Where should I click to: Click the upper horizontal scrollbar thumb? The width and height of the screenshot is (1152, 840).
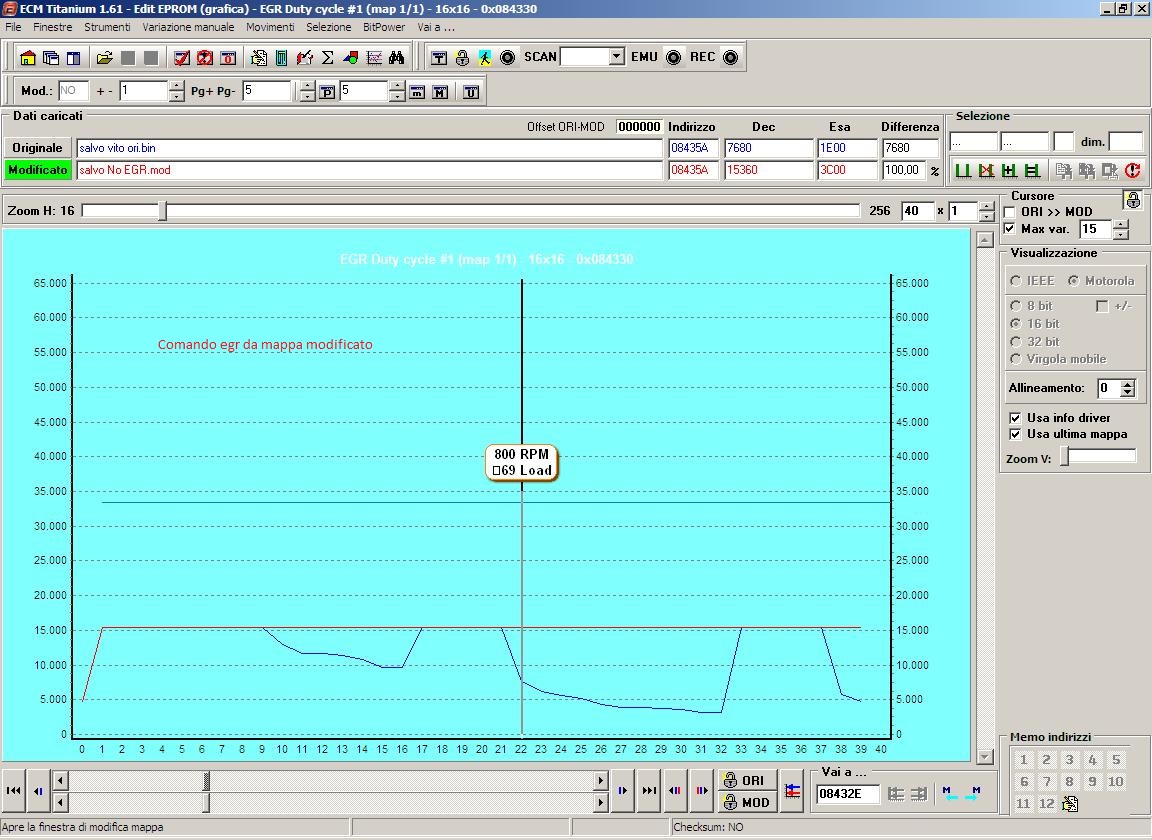[x=206, y=780]
